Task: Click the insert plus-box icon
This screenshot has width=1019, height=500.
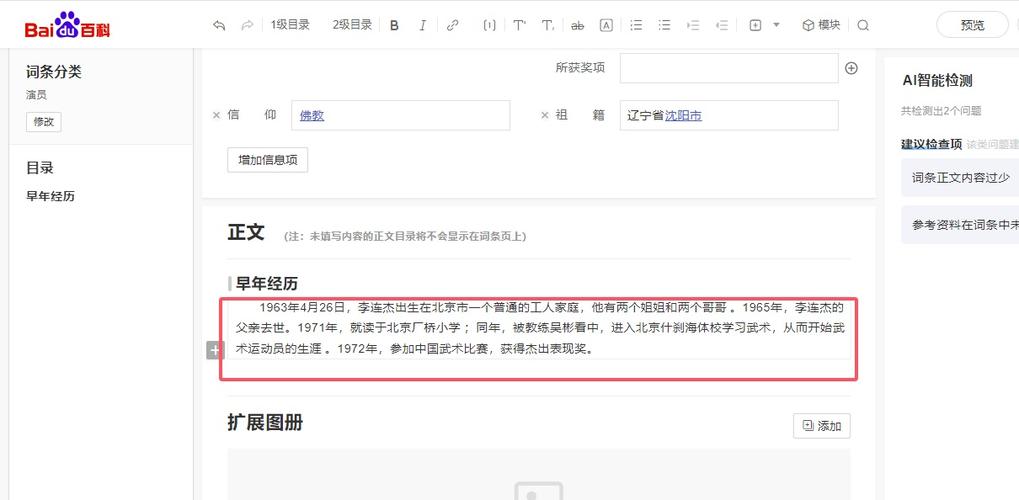Action: (x=755, y=25)
